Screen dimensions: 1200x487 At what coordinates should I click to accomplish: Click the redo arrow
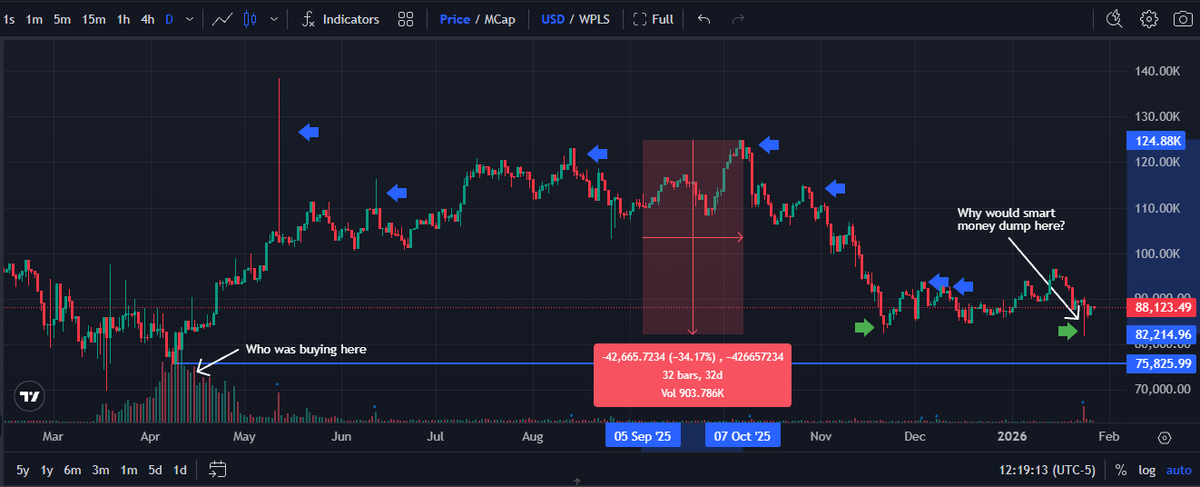point(738,19)
